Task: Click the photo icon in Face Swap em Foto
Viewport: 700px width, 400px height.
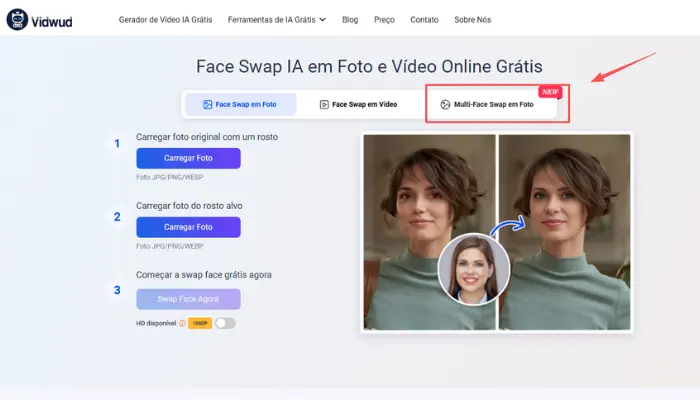Action: (208, 104)
